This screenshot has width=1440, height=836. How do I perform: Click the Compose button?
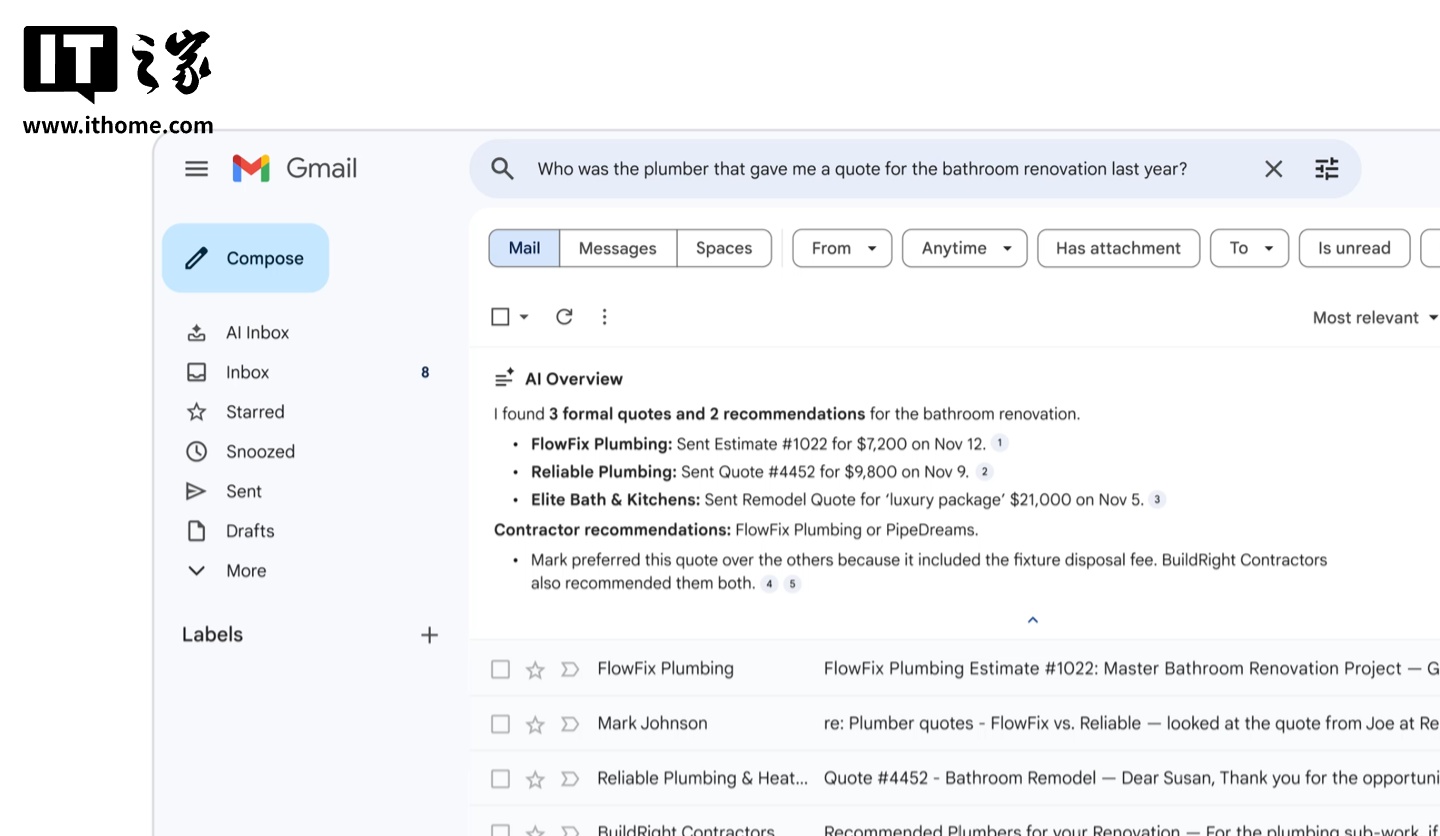pos(246,257)
